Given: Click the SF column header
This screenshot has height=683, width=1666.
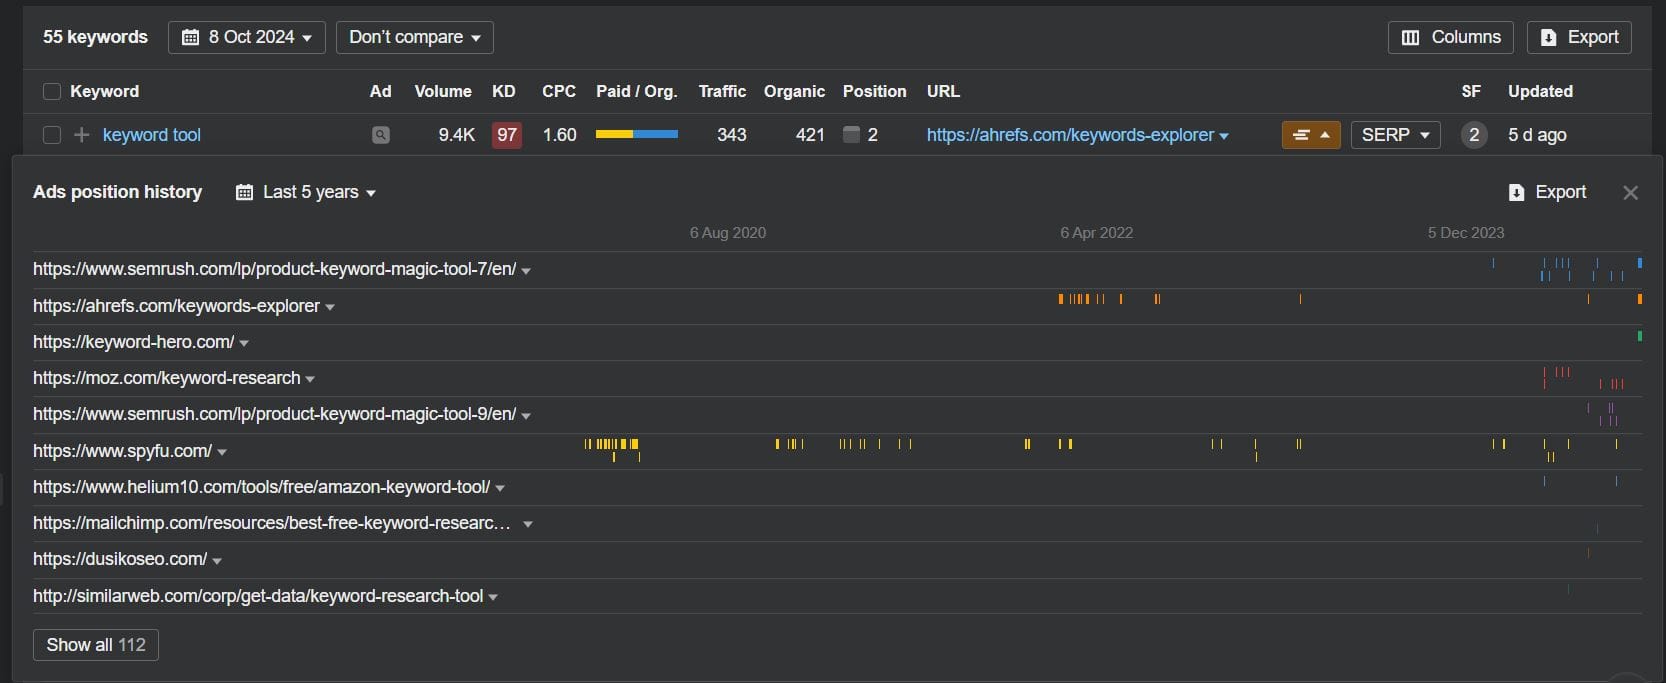Looking at the screenshot, I should pyautogui.click(x=1471, y=91).
